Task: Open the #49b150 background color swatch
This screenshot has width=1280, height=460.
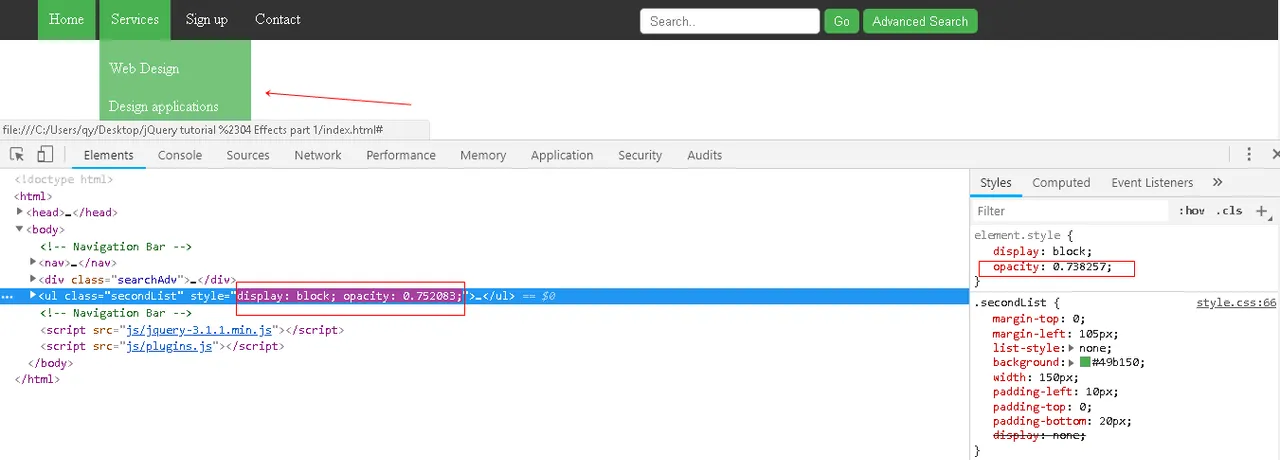Action: tap(1085, 362)
